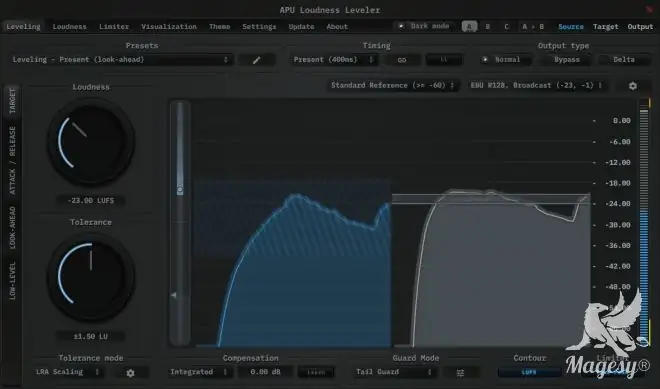The width and height of the screenshot is (660, 389).
Task: Open the Theme tab
Action: click(x=220, y=27)
